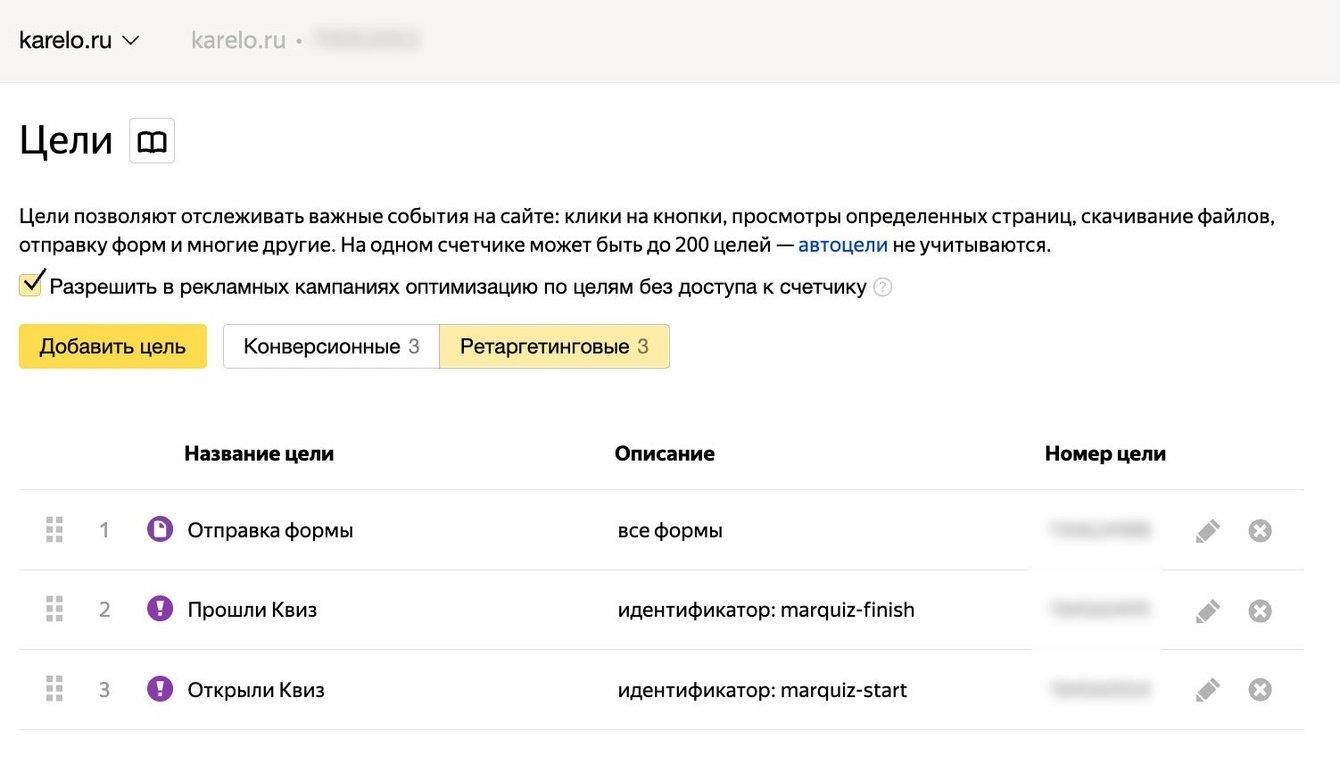Delete the Прошли Квиз goal

[1260, 610]
